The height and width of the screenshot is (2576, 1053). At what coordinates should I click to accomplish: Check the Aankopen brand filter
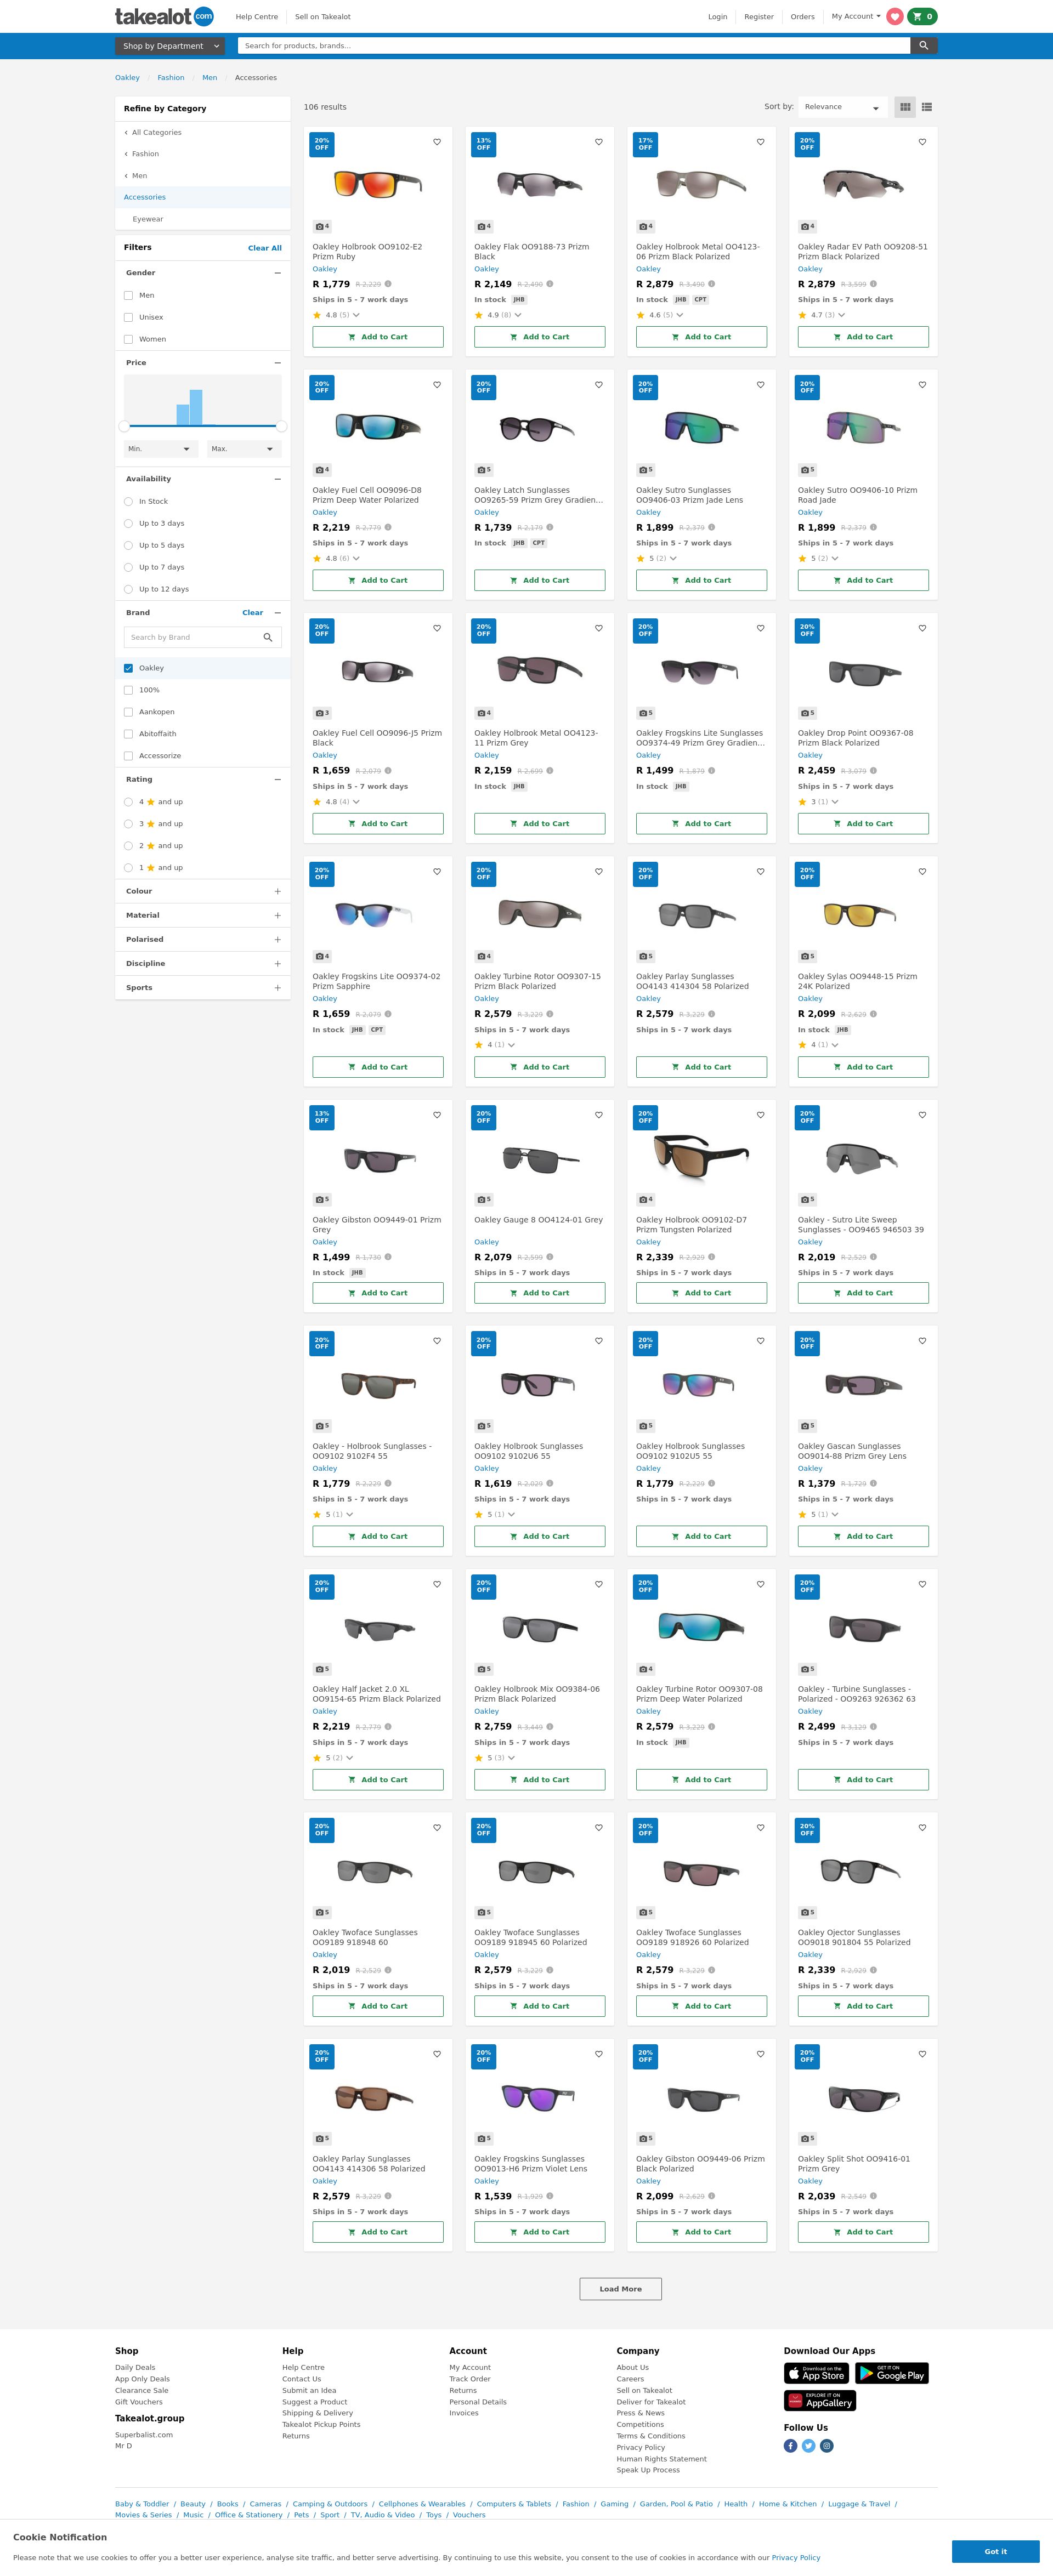tap(128, 712)
